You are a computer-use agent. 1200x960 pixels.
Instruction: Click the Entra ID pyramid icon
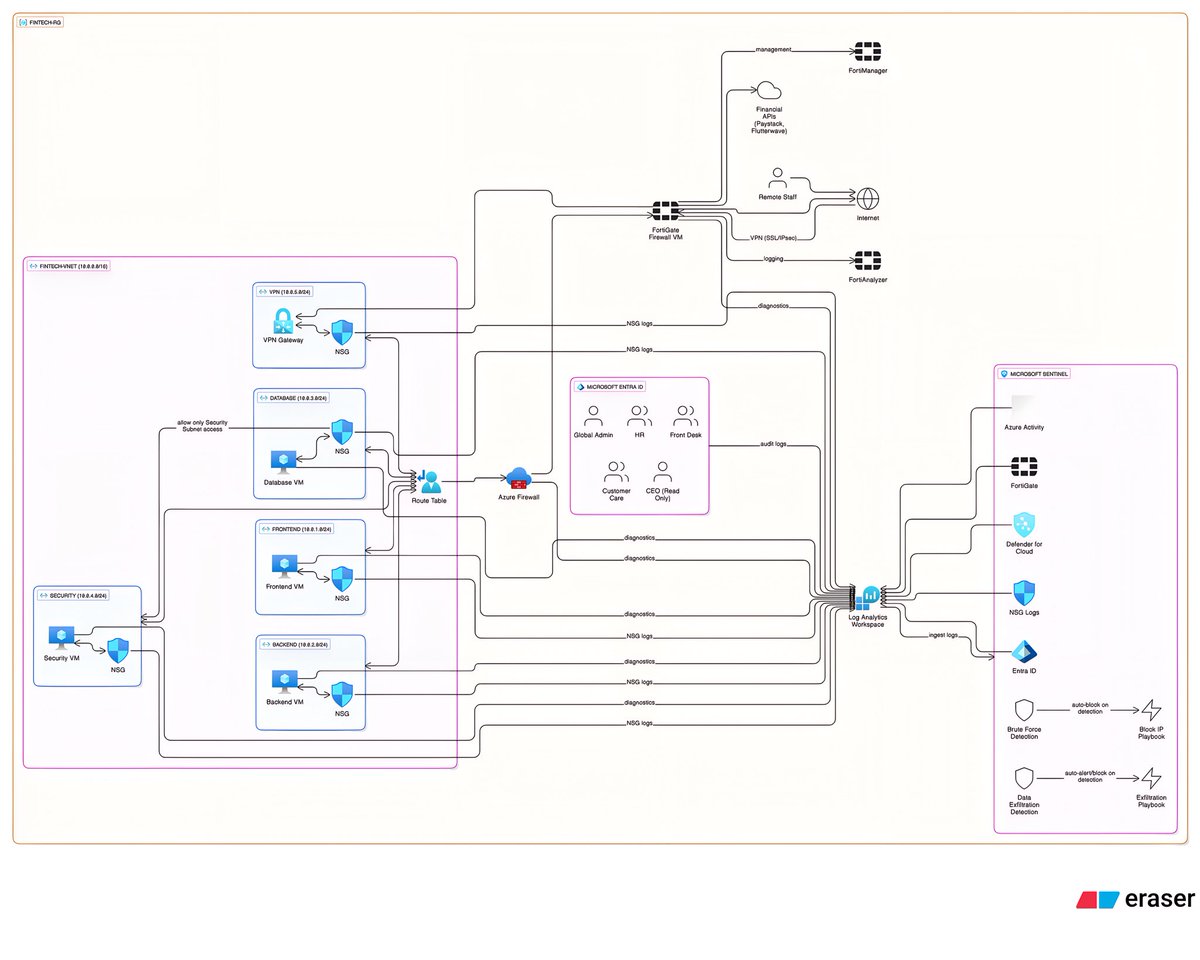pyautogui.click(x=1023, y=651)
